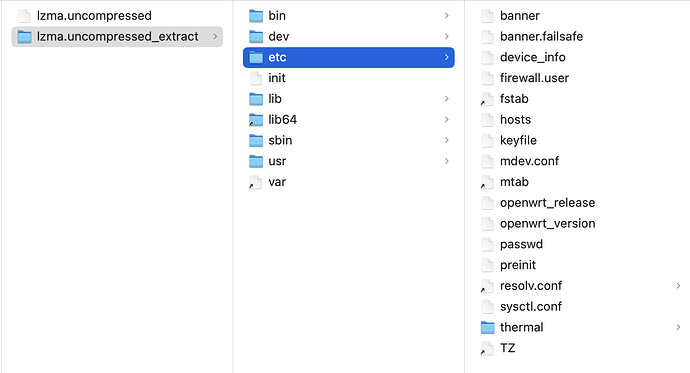Select the passwd file icon
This screenshot has width=690, height=373.
(x=488, y=244)
